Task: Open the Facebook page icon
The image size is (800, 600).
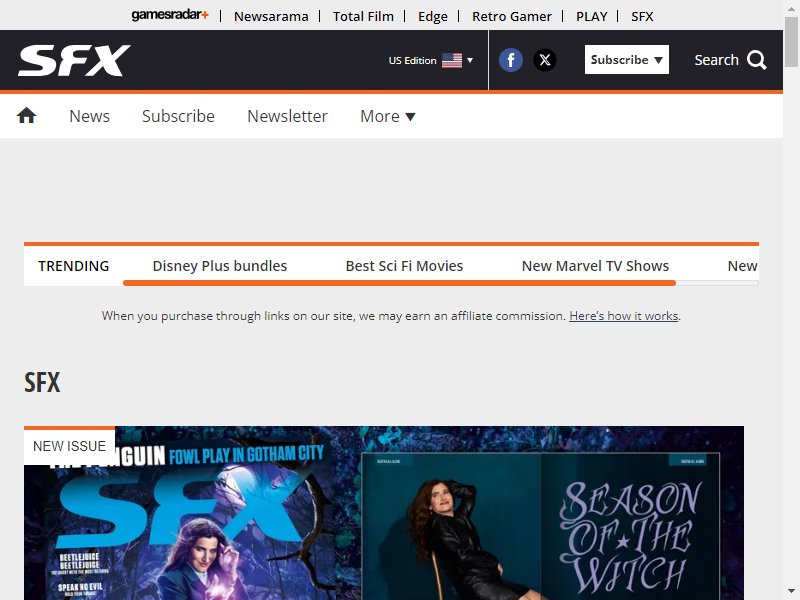Action: pyautogui.click(x=511, y=60)
